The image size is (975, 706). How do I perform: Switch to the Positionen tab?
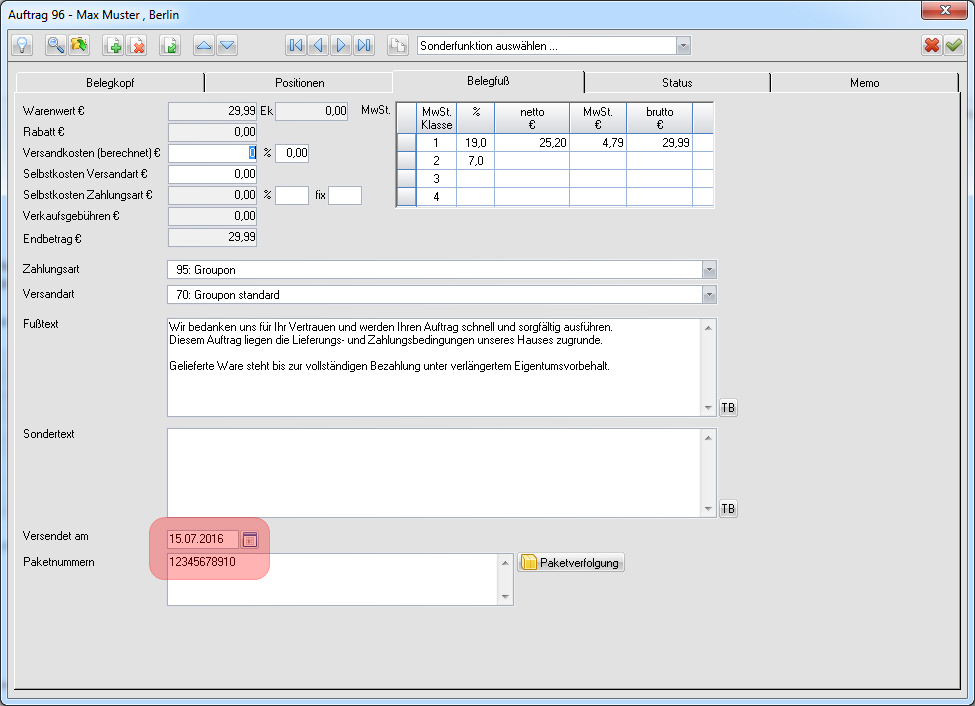(x=300, y=83)
